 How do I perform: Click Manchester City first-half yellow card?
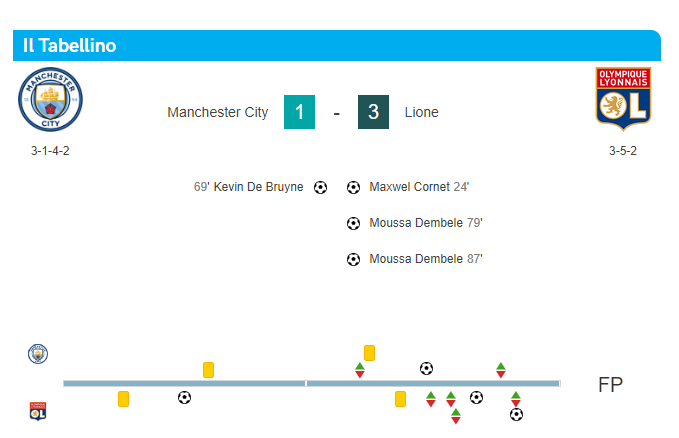(x=208, y=370)
